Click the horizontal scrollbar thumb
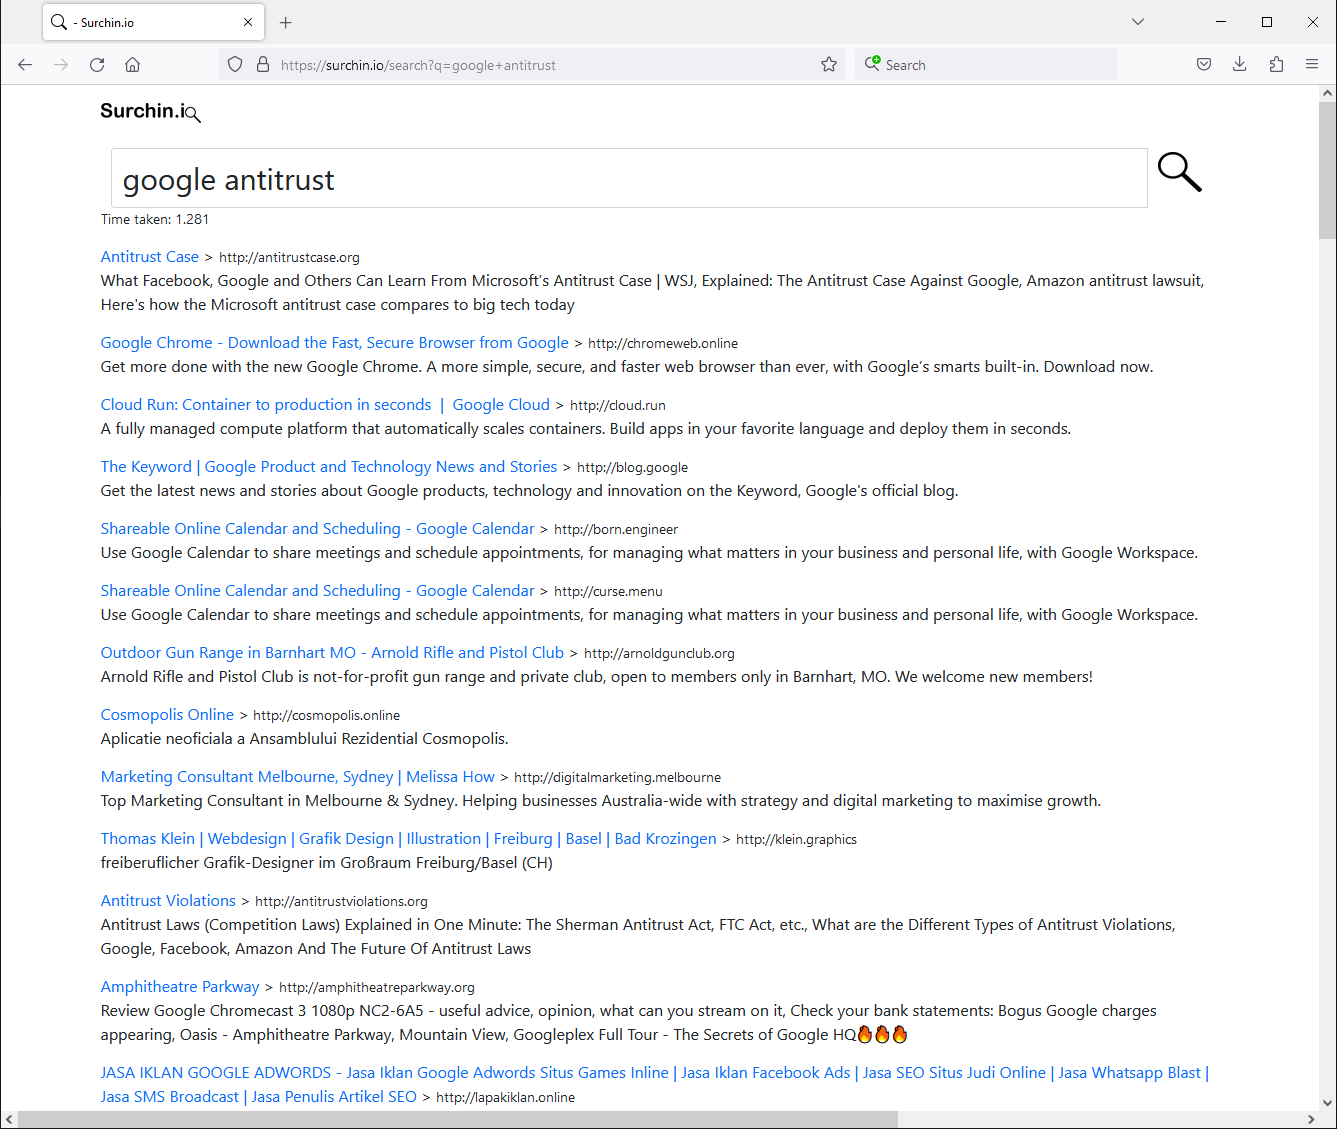This screenshot has width=1337, height=1129. click(458, 1120)
